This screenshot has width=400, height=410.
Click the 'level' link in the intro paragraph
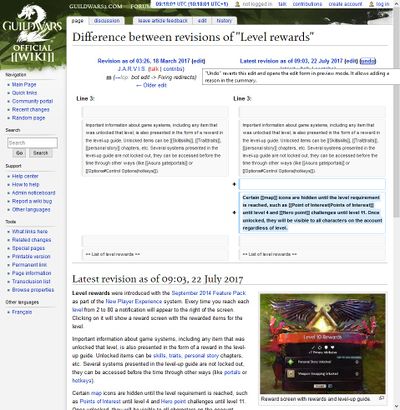[77, 310]
